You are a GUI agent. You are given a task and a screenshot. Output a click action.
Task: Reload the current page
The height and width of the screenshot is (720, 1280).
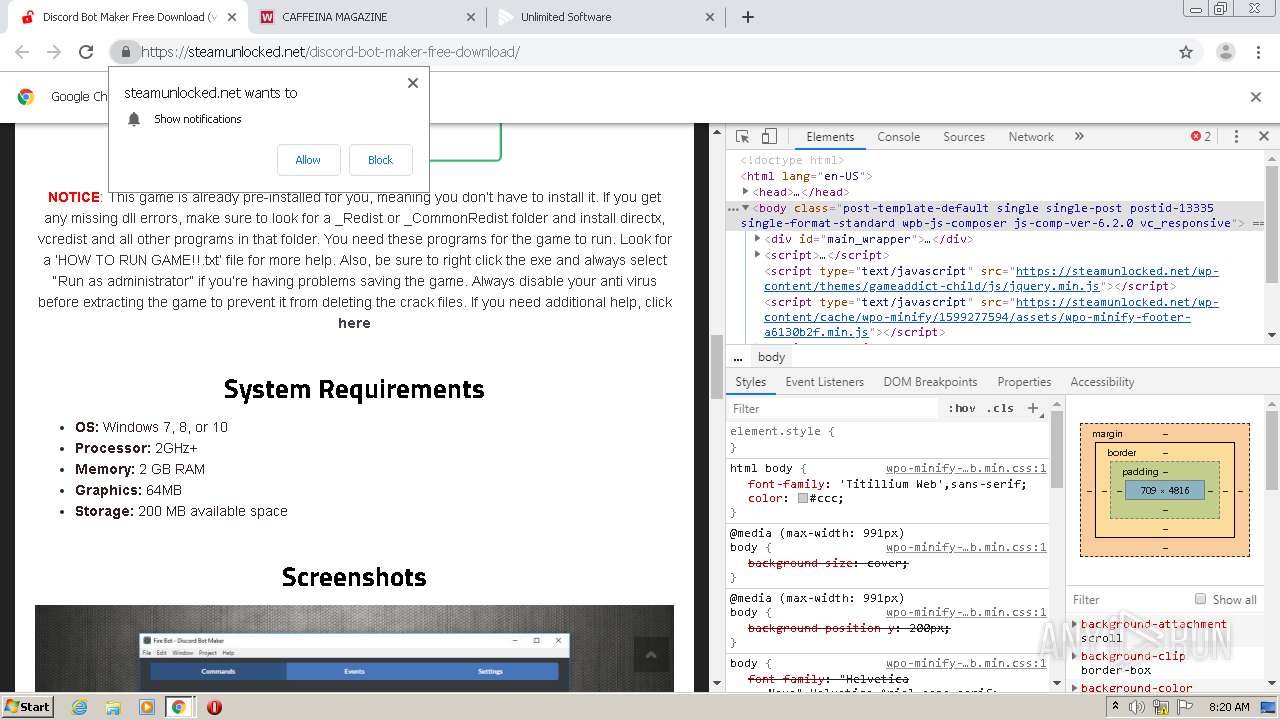86,52
